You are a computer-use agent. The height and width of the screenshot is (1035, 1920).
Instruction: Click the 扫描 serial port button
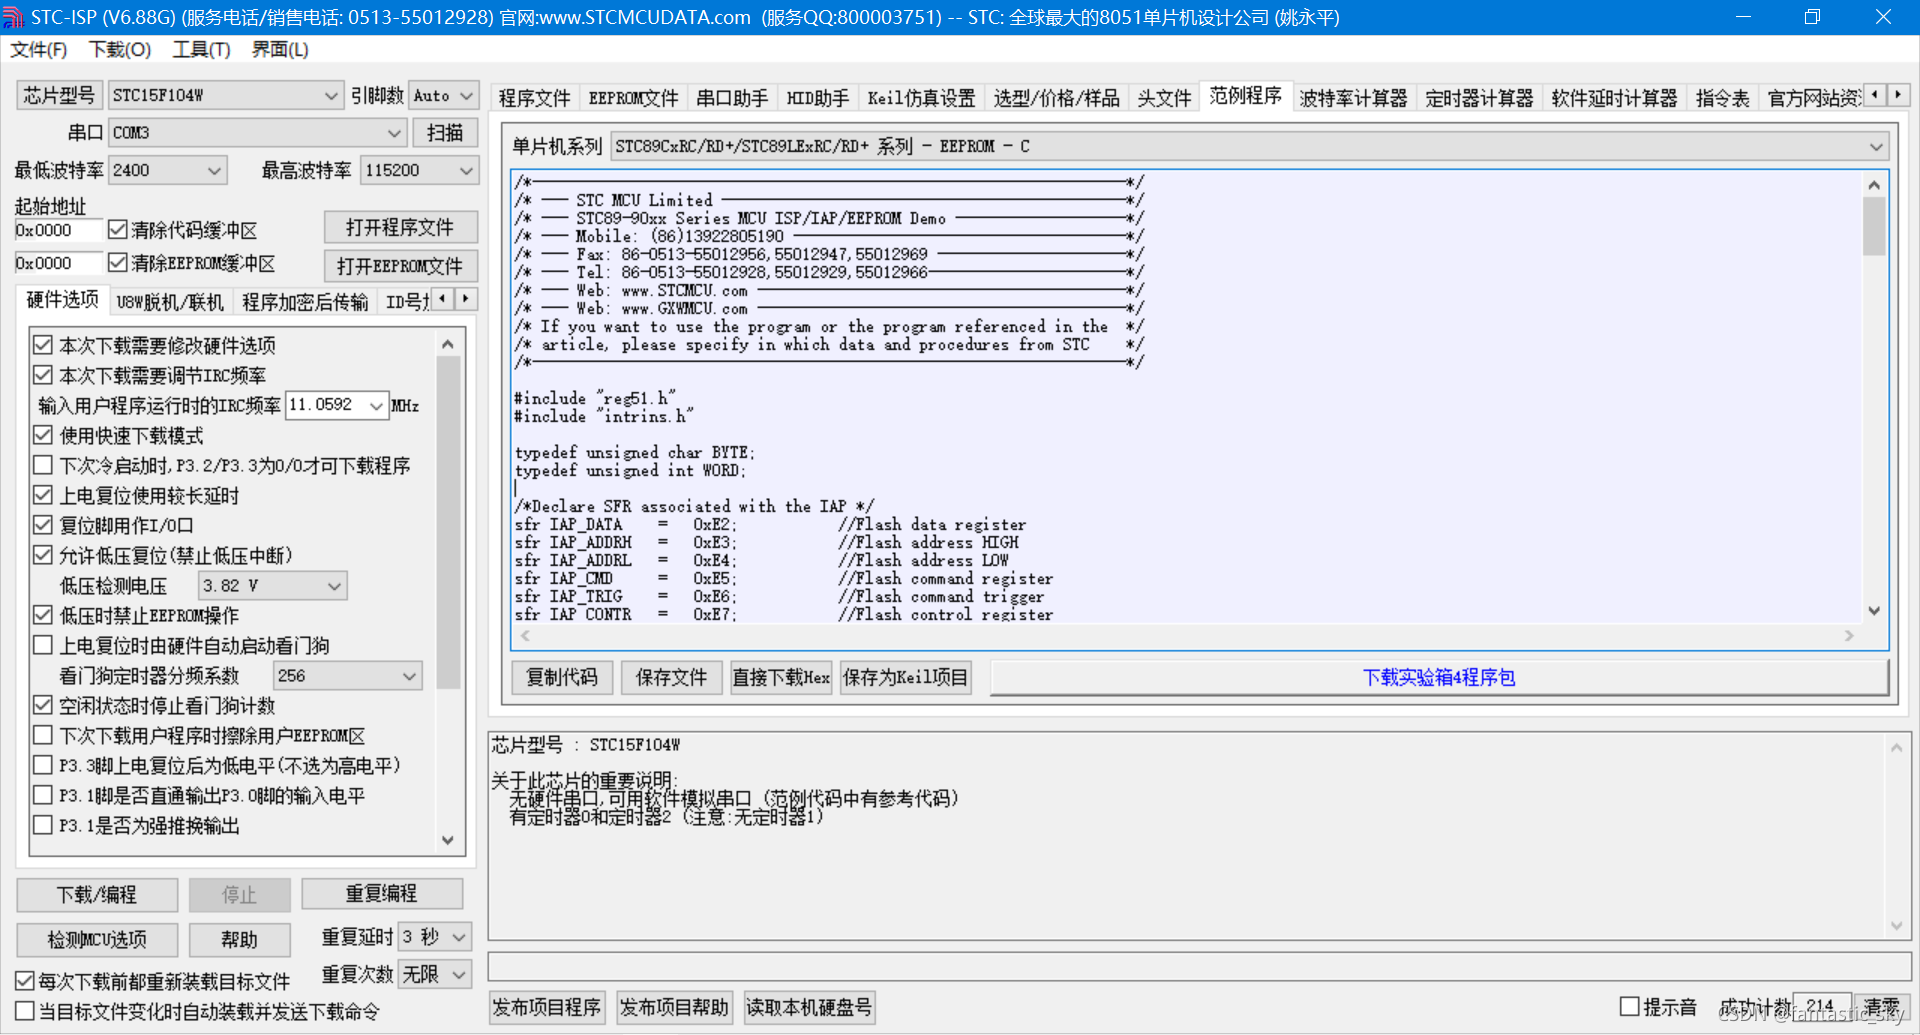445,132
